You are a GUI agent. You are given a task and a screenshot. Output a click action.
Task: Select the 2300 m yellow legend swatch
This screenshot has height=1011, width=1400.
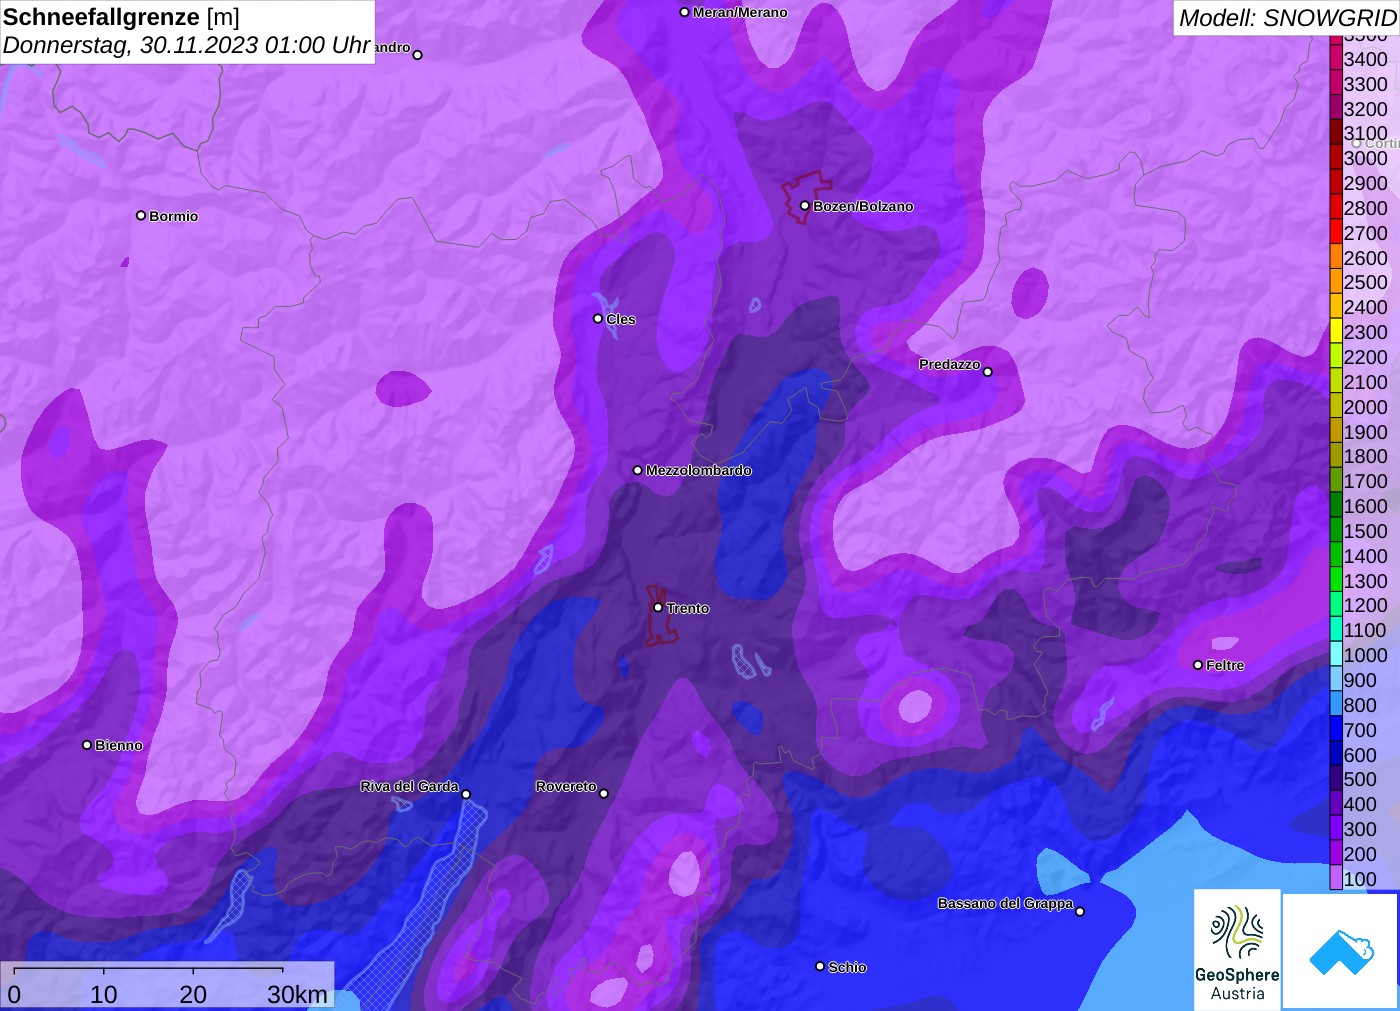(x=1336, y=332)
